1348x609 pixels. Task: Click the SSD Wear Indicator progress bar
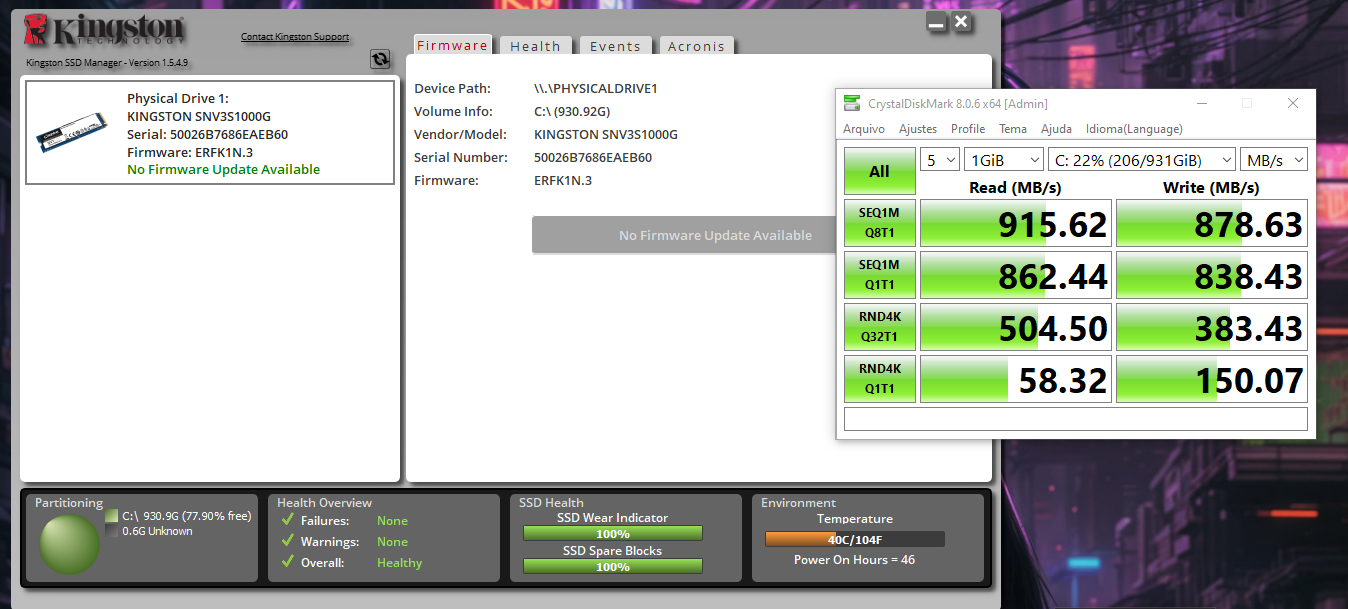(x=612, y=534)
